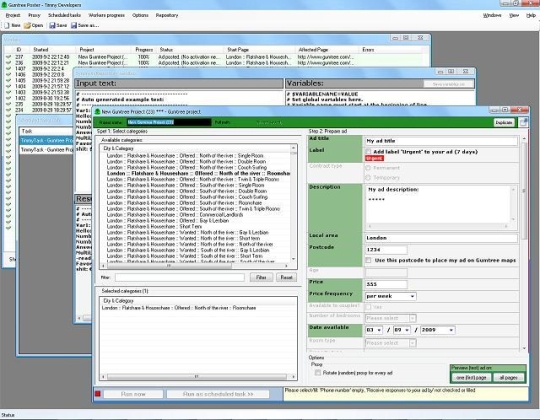This screenshot has width=540, height=420.
Task: Click the New document icon in toolbar
Action: (x=7, y=25)
